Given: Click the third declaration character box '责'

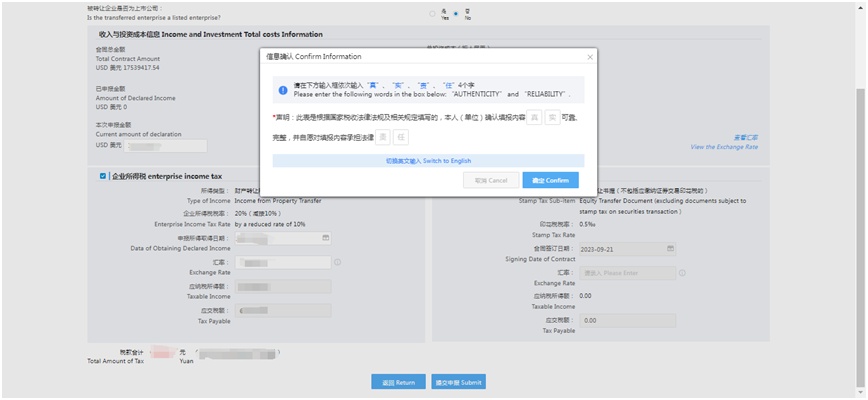Looking at the screenshot, I should [384, 137].
